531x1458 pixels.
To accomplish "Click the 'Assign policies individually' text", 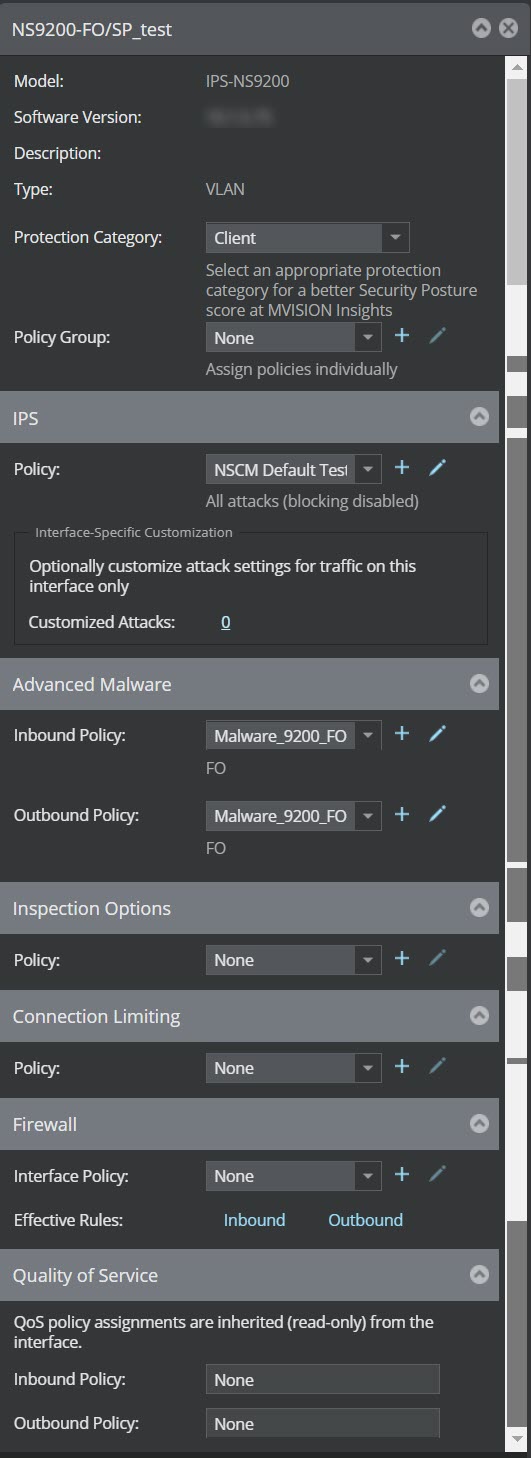I will pos(301,369).
